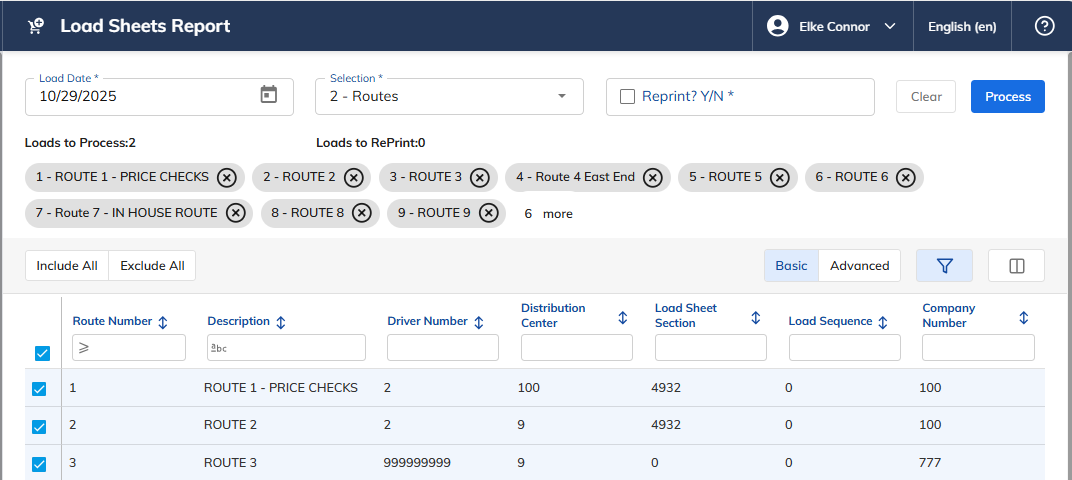Expand the 6 more routes chips
The image size is (1072, 480).
548,213
